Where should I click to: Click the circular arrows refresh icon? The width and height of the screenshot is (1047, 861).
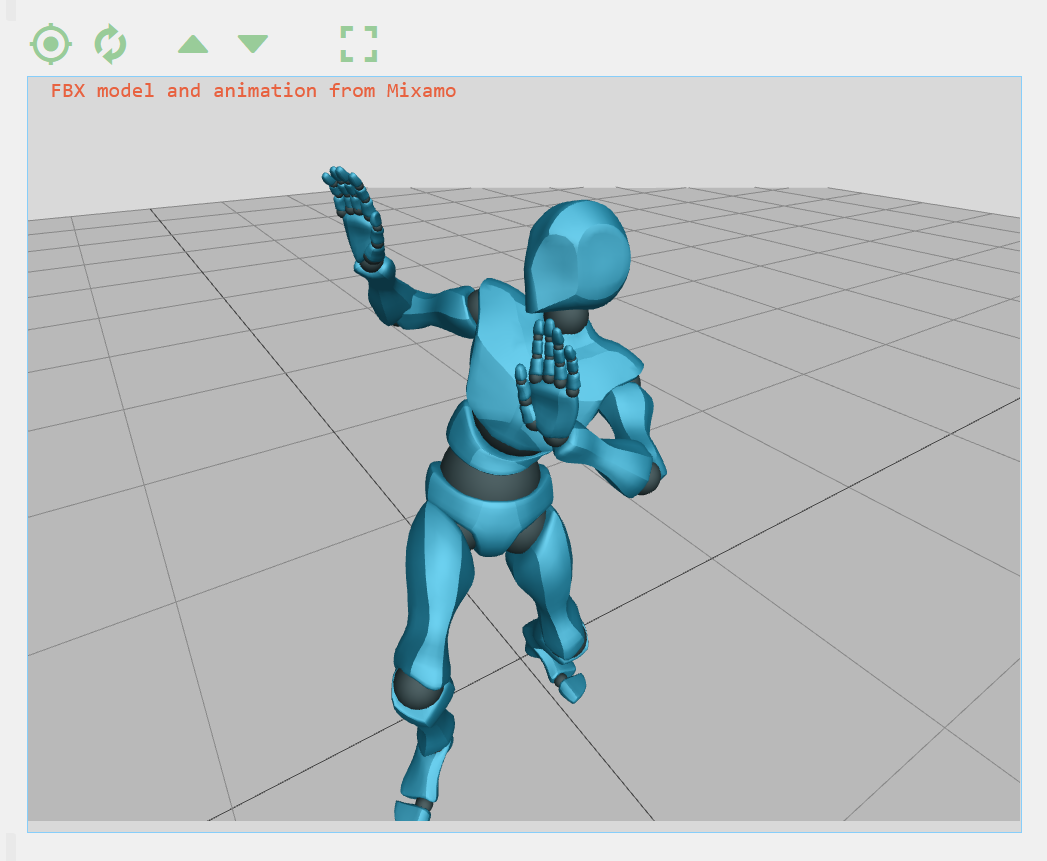[110, 44]
